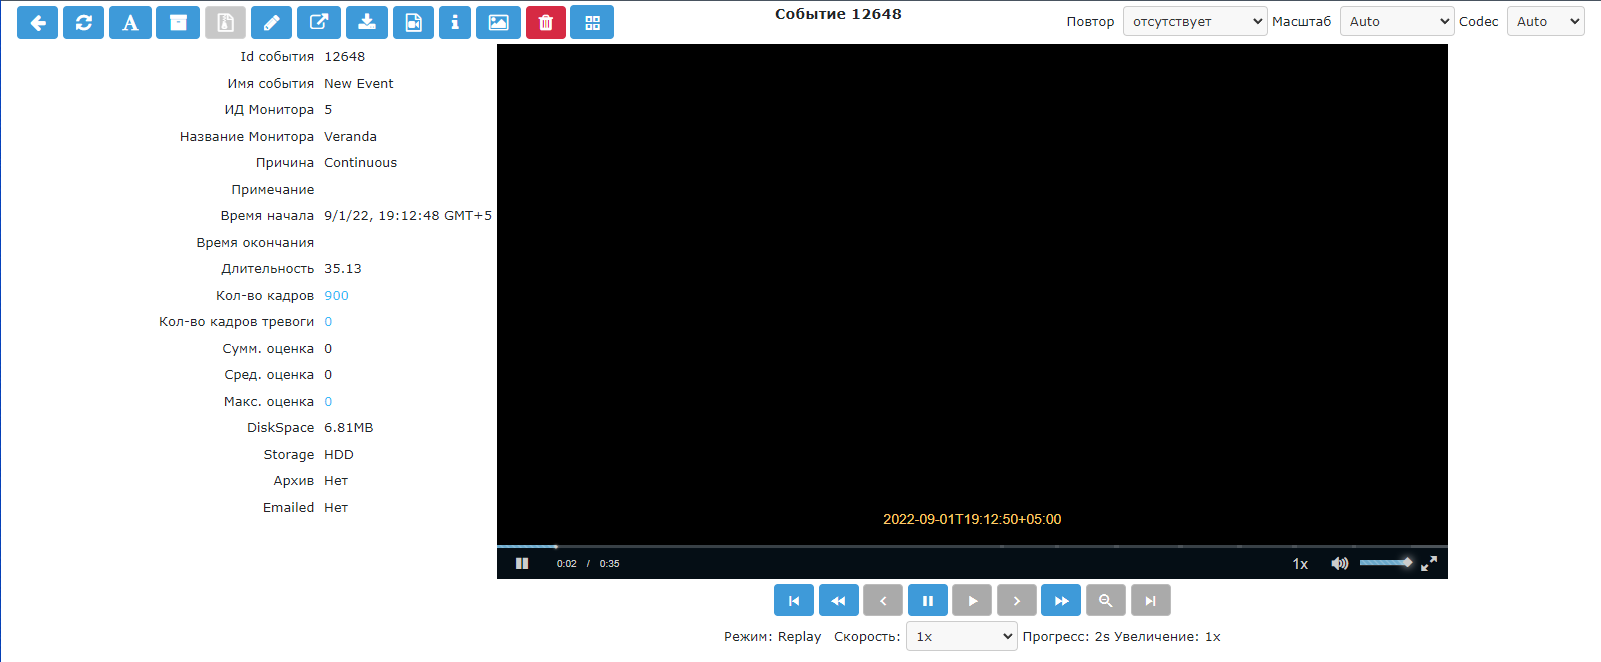Step one frame back with left chevron
Image resolution: width=1601 pixels, height=662 pixels.
click(x=883, y=600)
